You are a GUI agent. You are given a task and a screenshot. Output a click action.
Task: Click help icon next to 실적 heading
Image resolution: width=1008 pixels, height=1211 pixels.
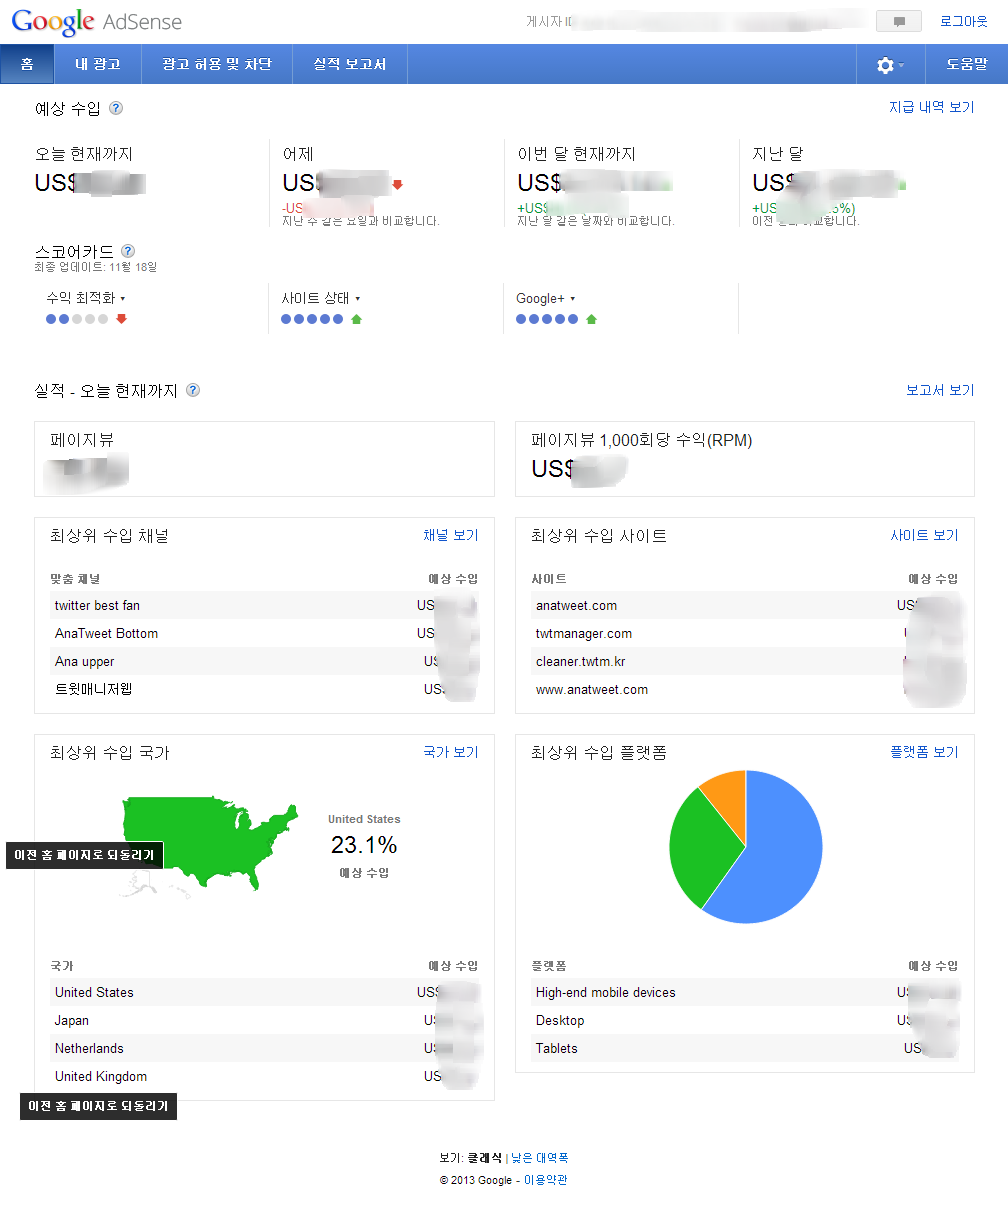point(193,391)
